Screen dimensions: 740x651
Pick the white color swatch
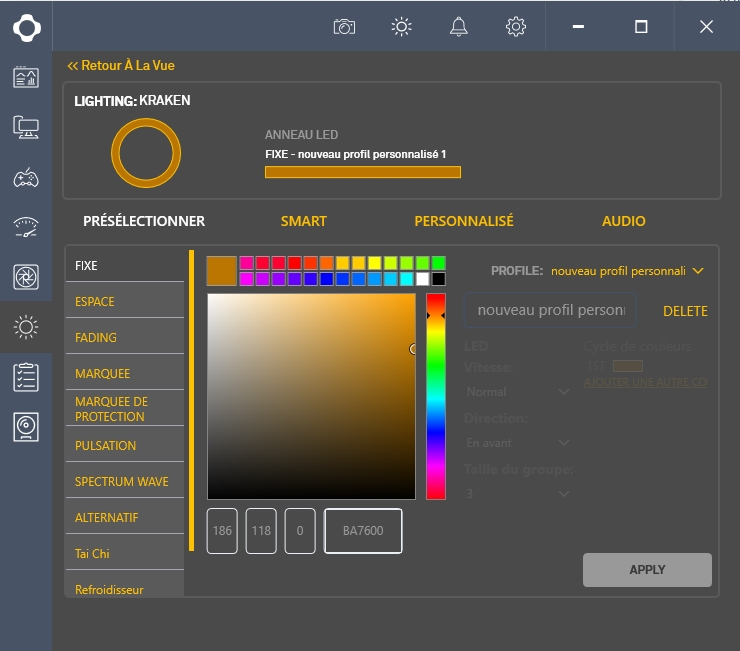pyautogui.click(x=422, y=279)
